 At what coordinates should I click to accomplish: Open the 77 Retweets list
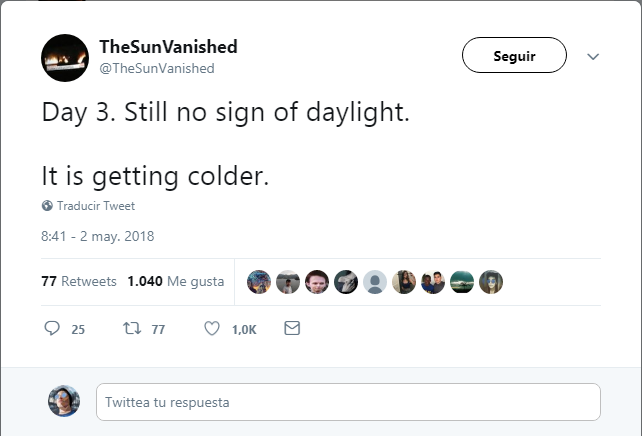point(79,281)
